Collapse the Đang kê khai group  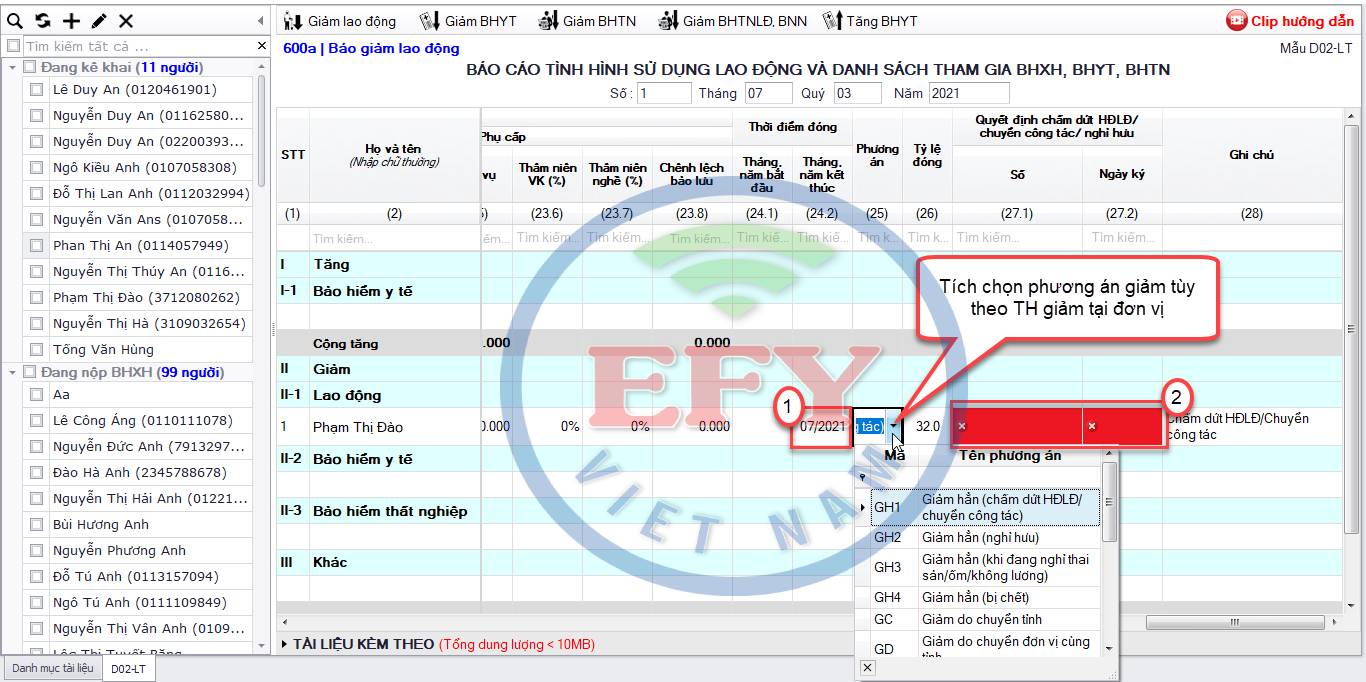[x=11, y=67]
